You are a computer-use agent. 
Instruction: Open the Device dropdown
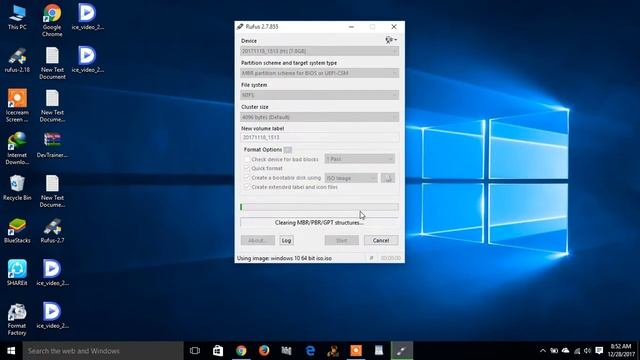click(320, 51)
